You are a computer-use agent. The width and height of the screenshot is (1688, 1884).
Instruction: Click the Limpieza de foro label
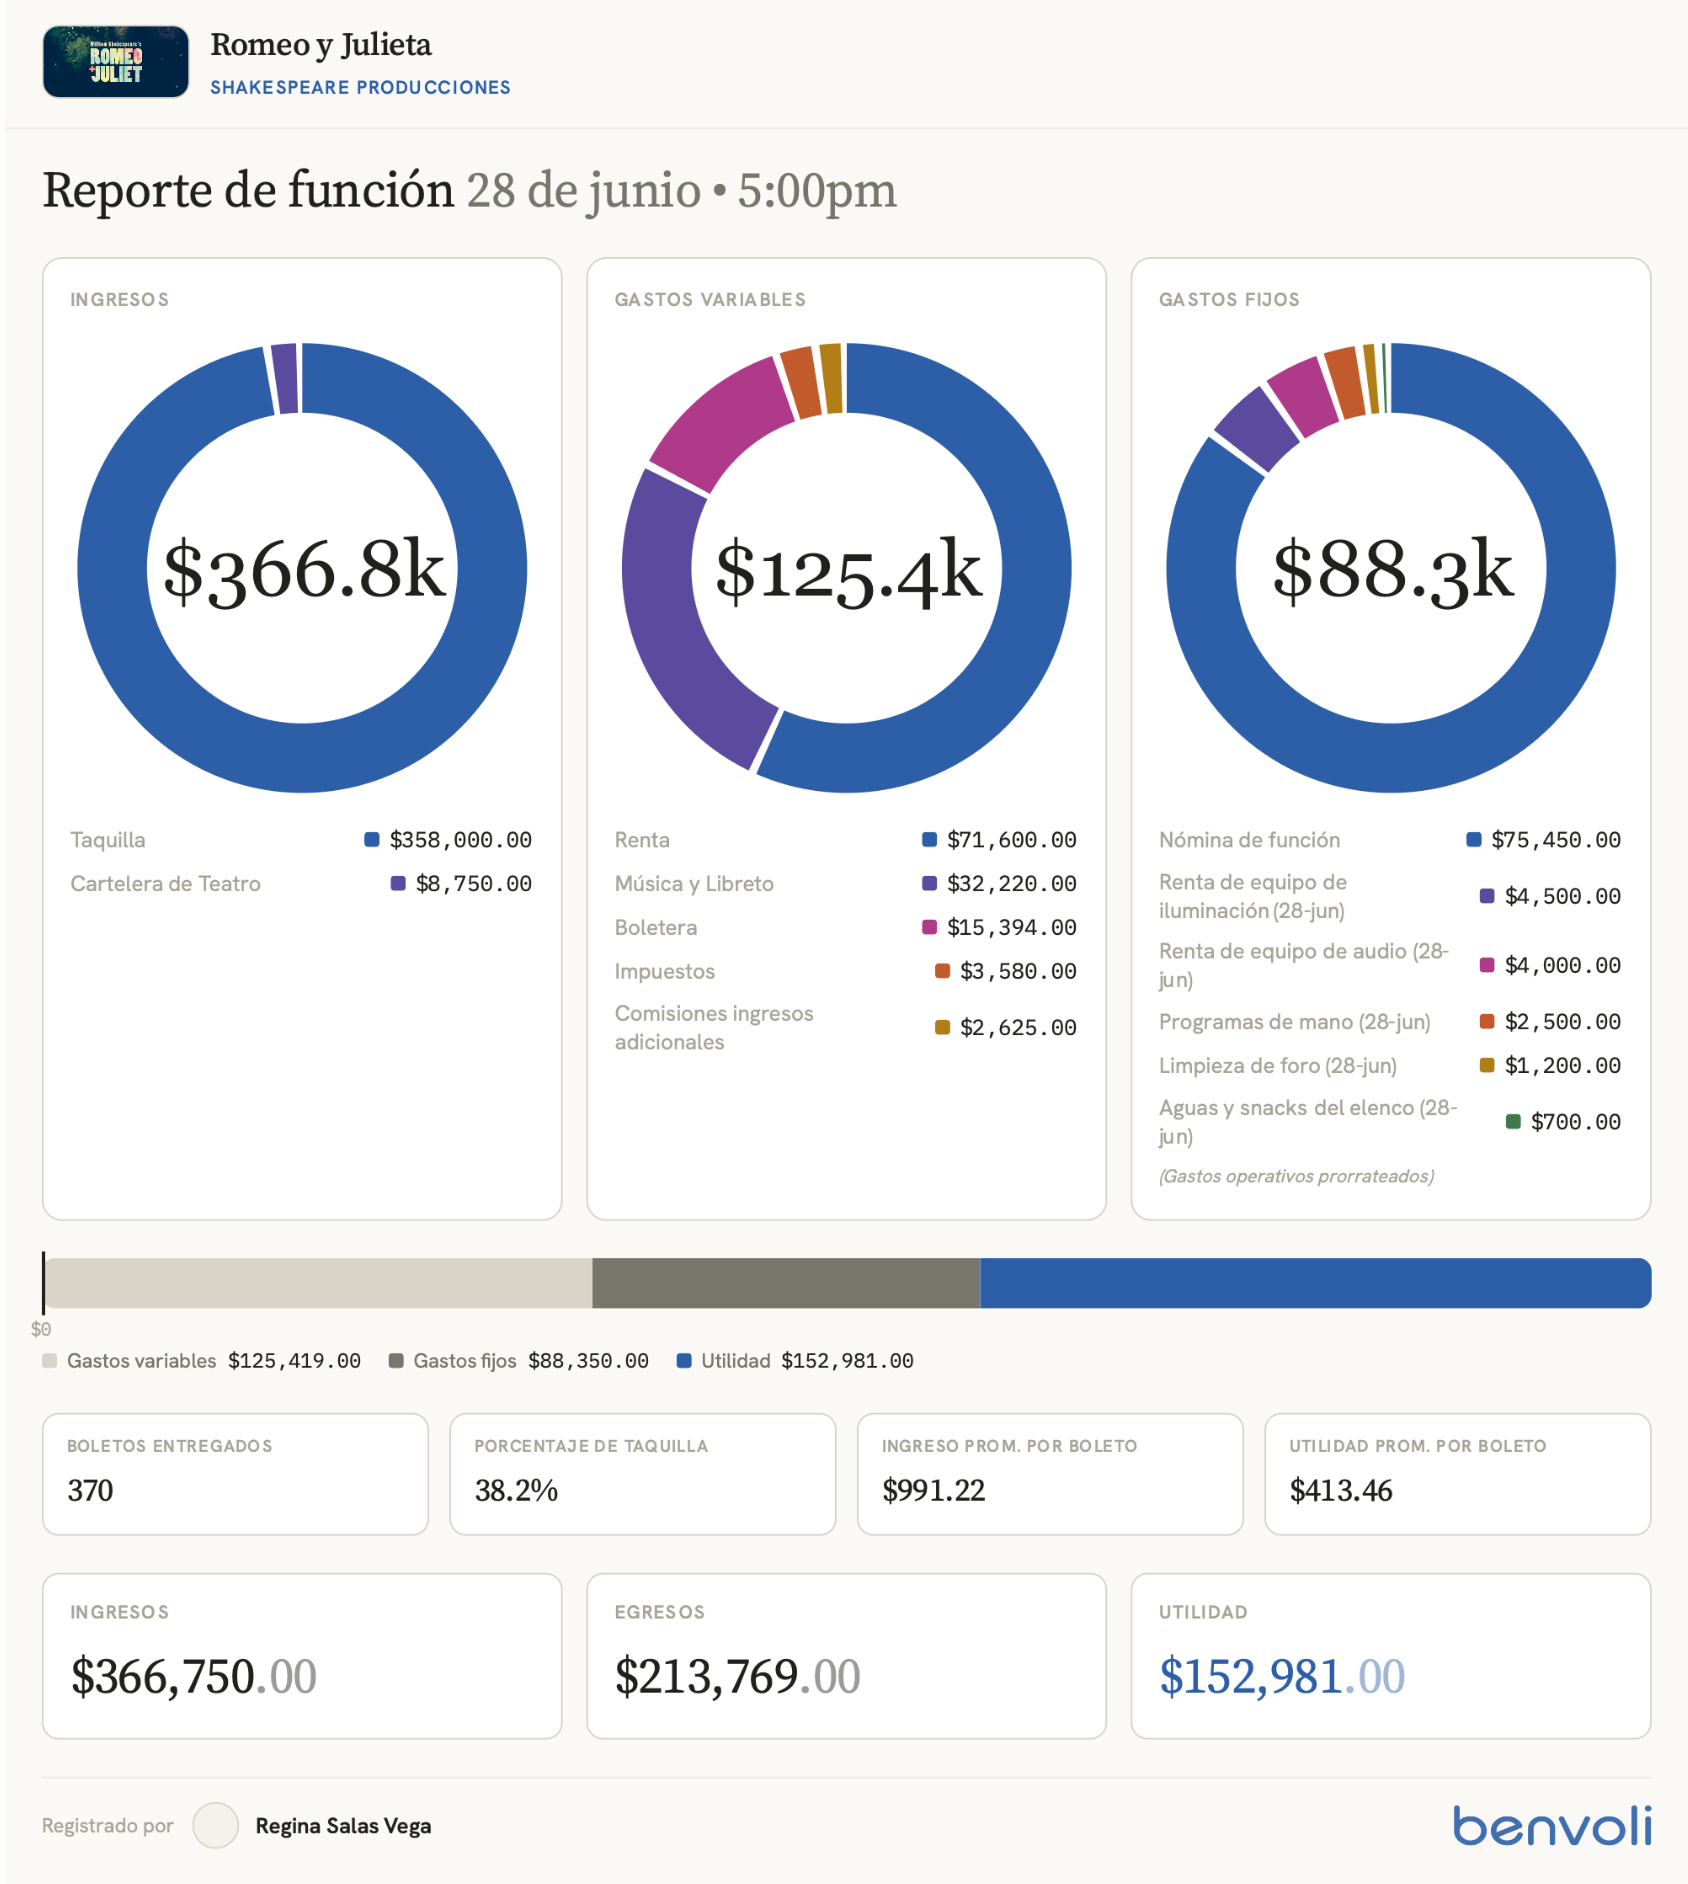[1278, 1066]
